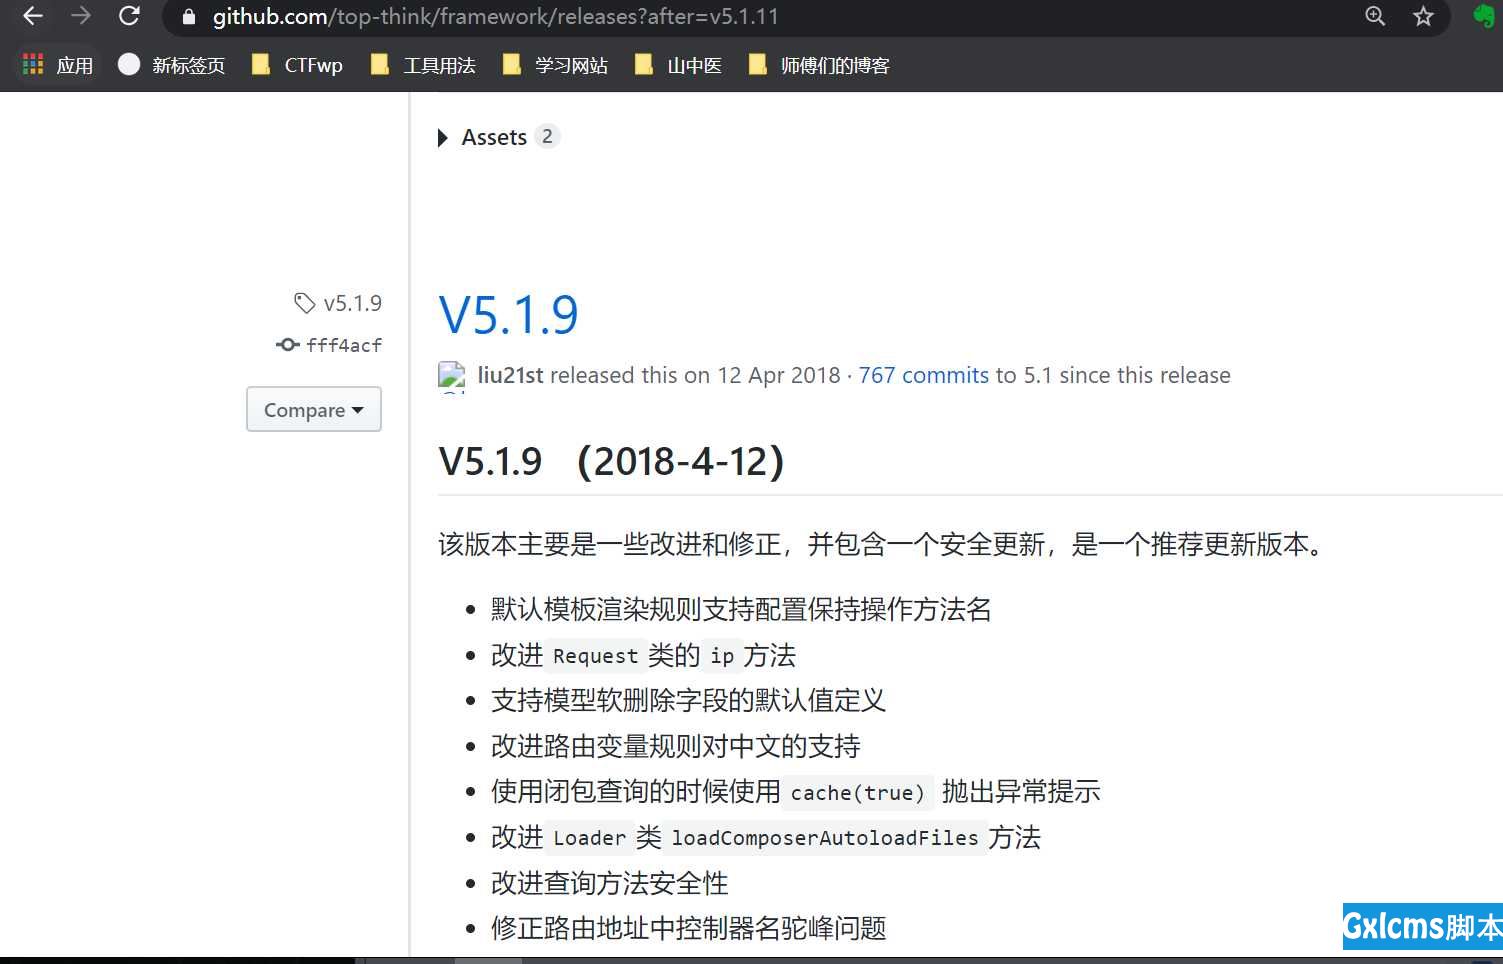
Task: Open the Compare dropdown
Action: point(314,409)
